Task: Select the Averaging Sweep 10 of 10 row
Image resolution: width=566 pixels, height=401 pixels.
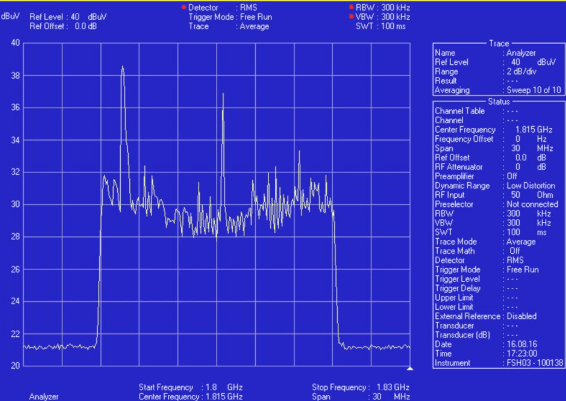Action: 498,90
